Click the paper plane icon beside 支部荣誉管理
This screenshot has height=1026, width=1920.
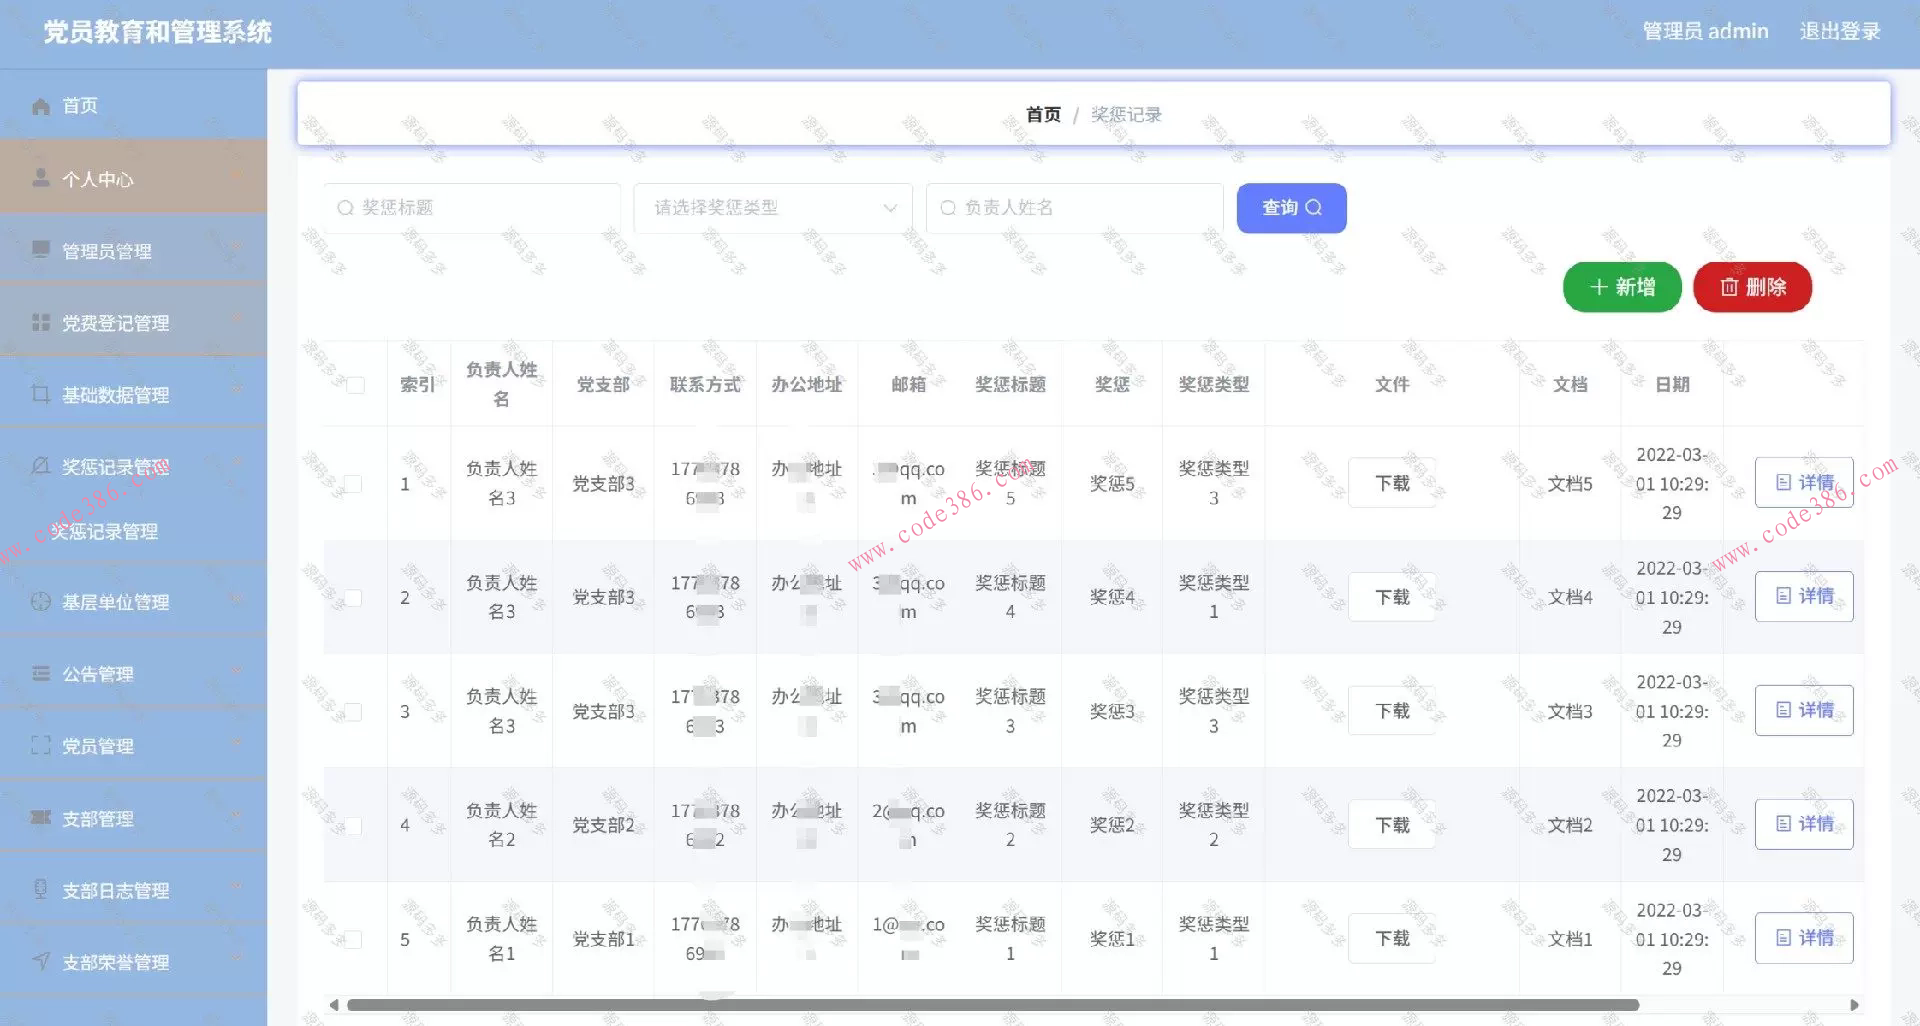pos(41,961)
